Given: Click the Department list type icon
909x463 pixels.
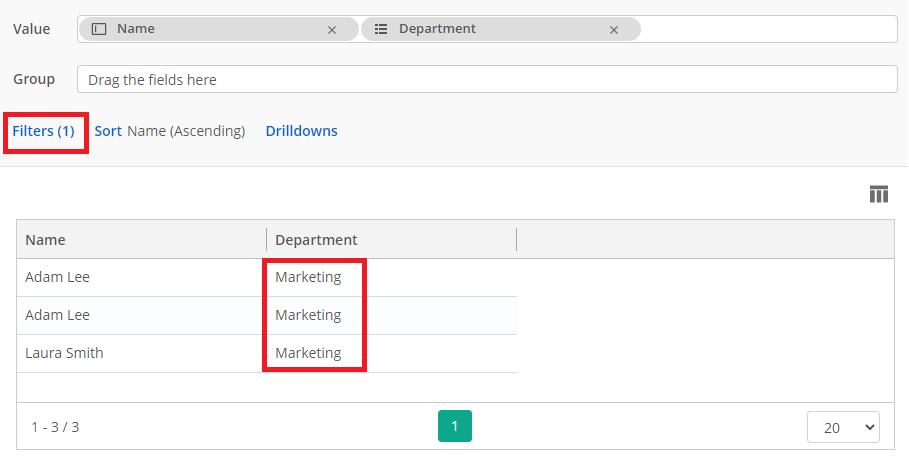Looking at the screenshot, I should (x=381, y=29).
